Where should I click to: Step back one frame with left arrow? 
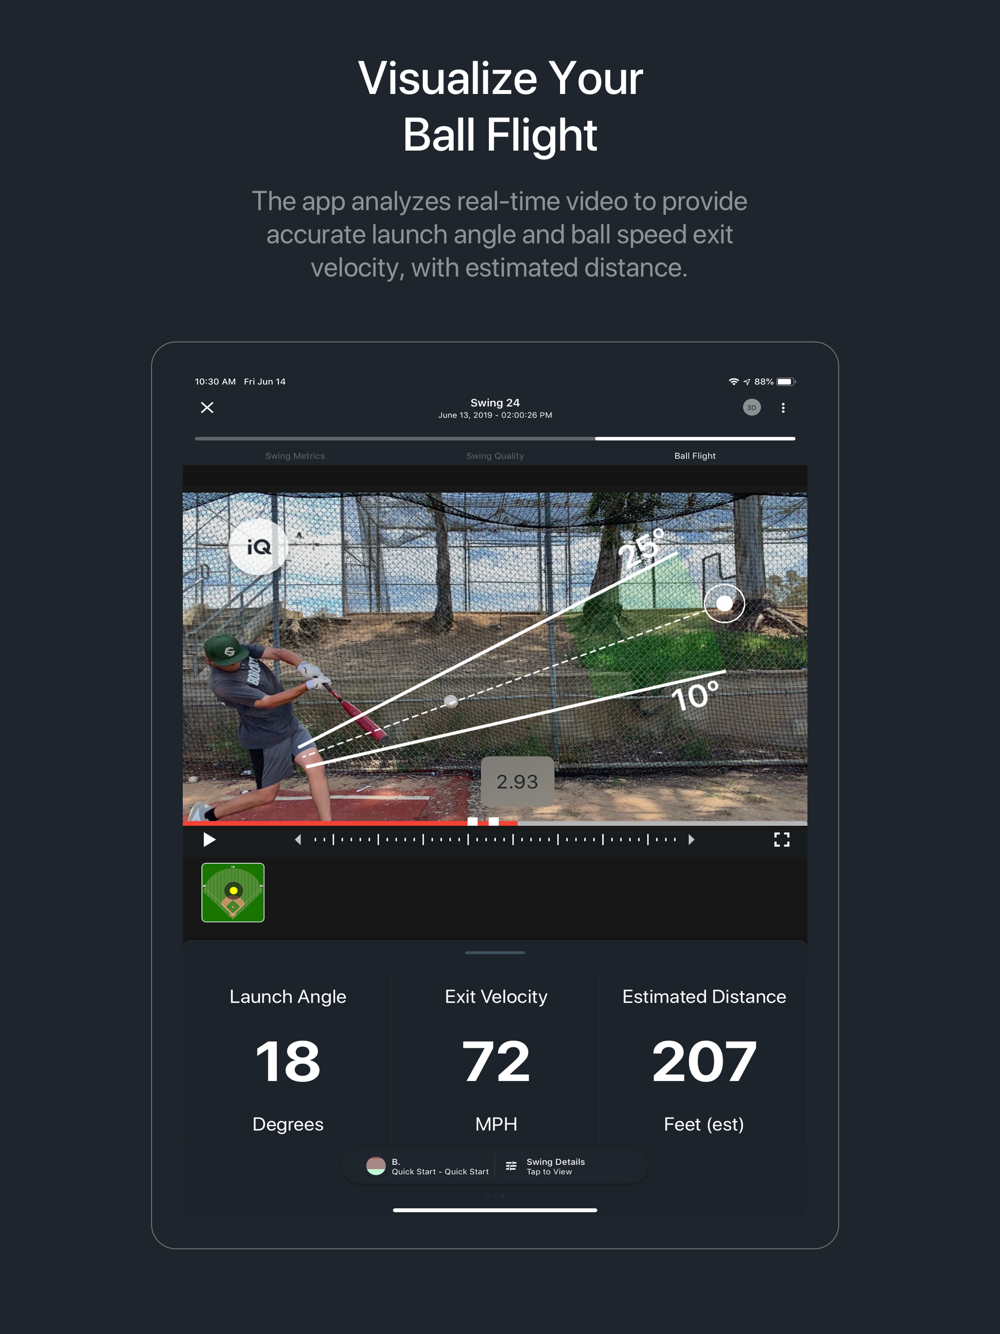[x=298, y=840]
